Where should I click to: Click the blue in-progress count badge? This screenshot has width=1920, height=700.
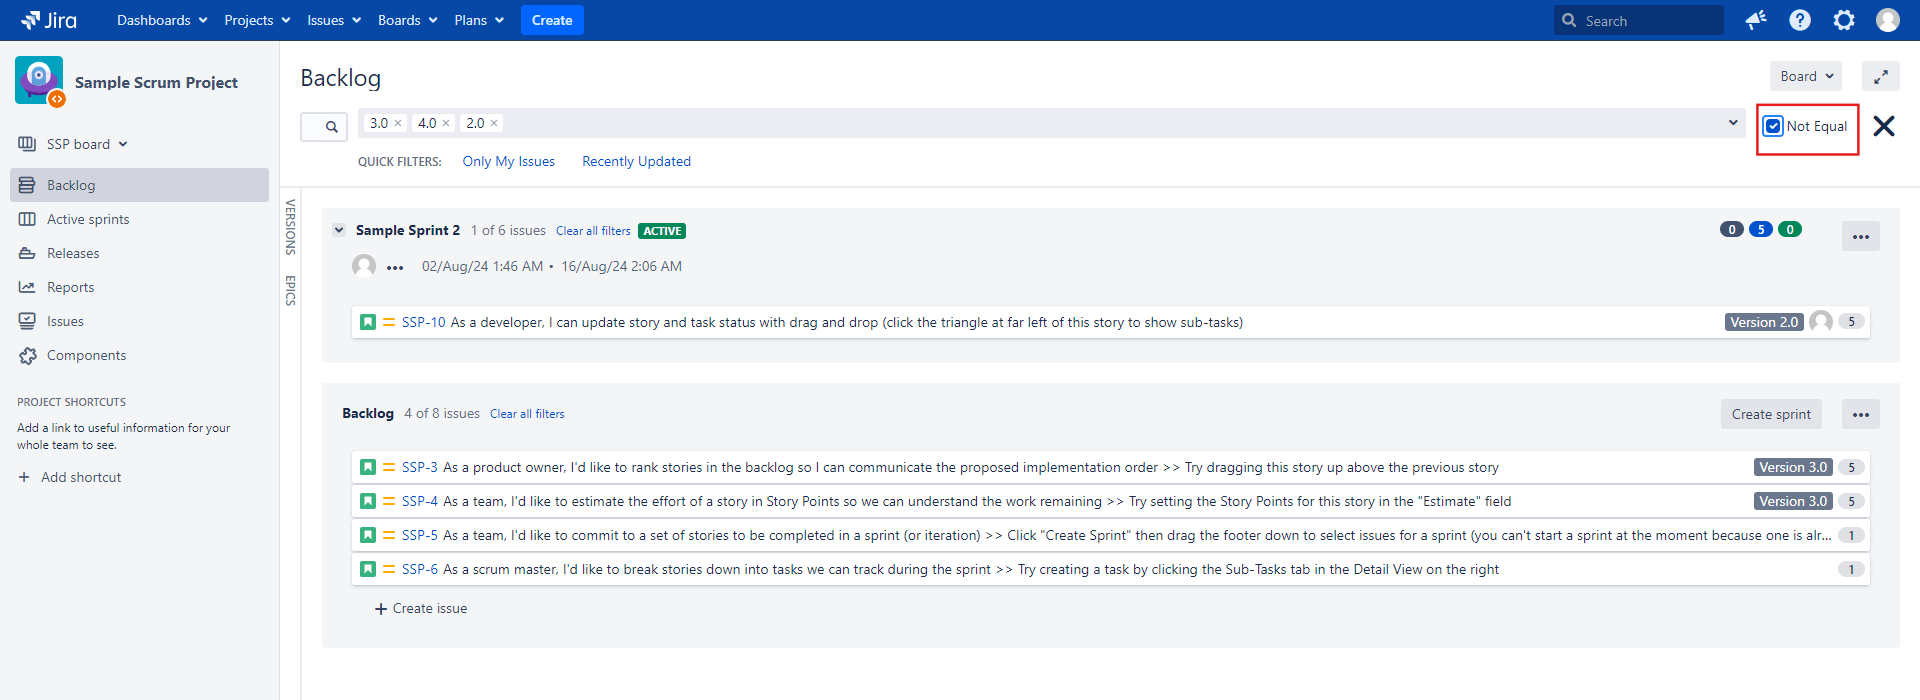(x=1761, y=229)
